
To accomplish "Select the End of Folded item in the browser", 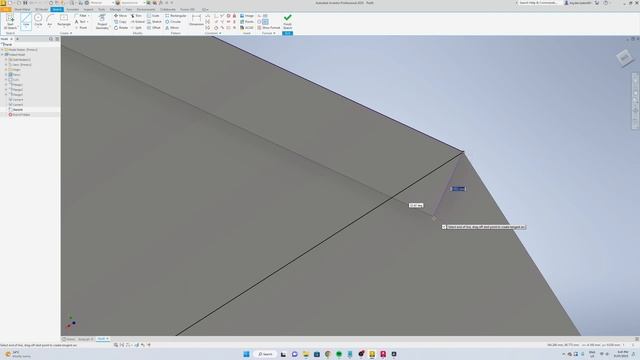I will pos(21,115).
